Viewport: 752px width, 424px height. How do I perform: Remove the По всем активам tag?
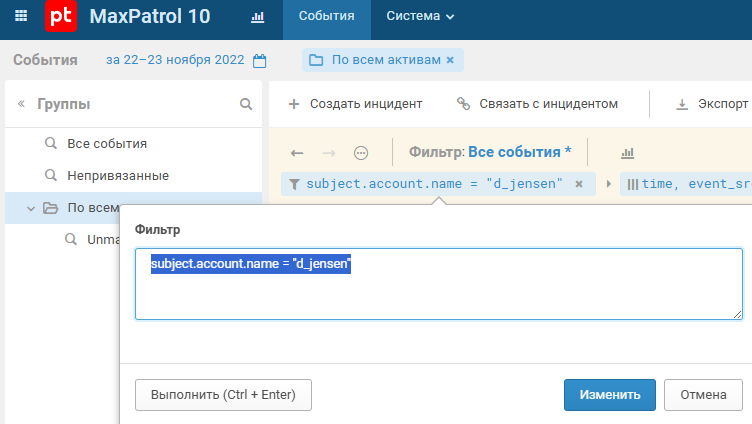point(450,60)
